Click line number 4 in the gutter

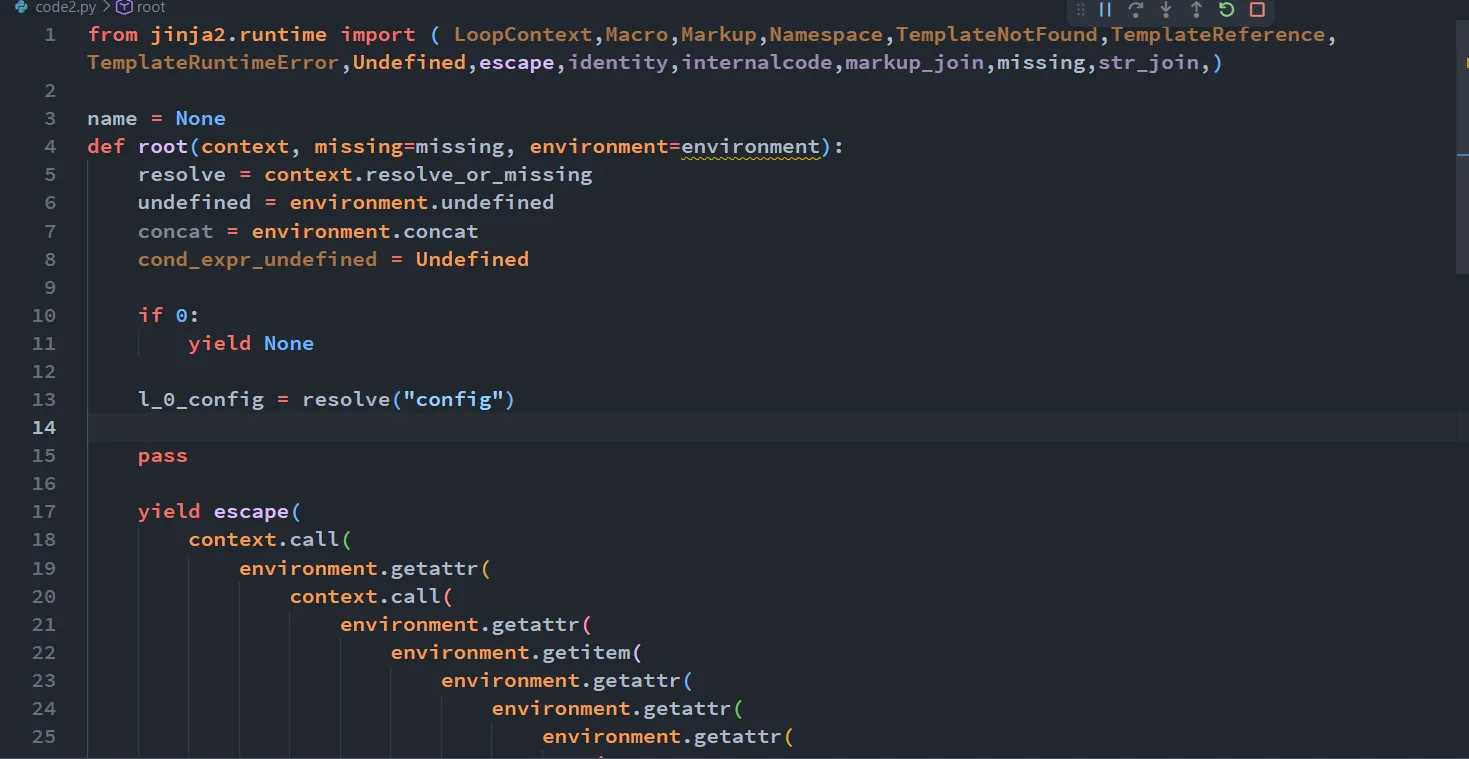point(50,147)
